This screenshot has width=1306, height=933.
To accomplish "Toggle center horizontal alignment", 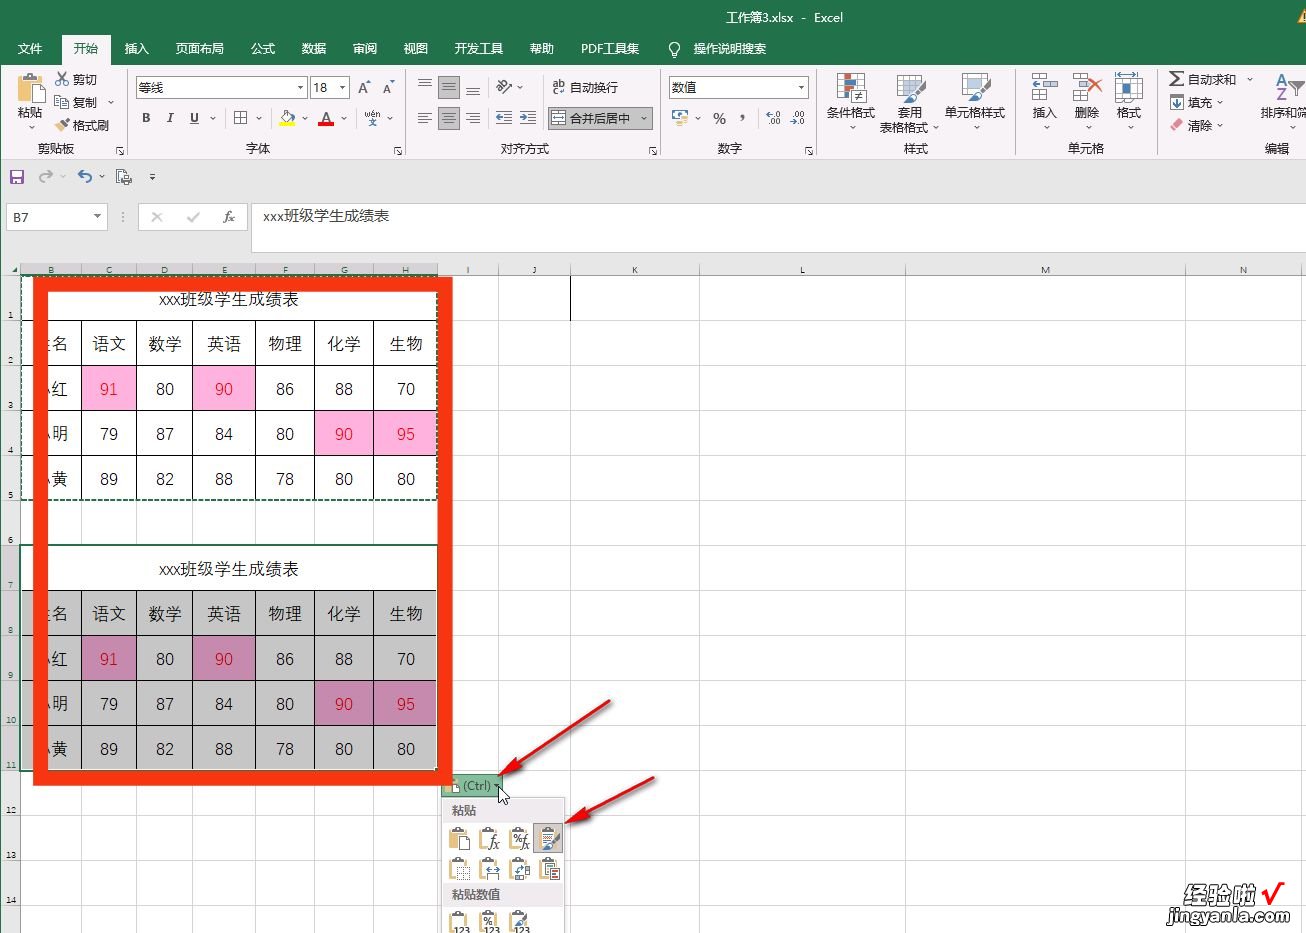I will point(449,118).
